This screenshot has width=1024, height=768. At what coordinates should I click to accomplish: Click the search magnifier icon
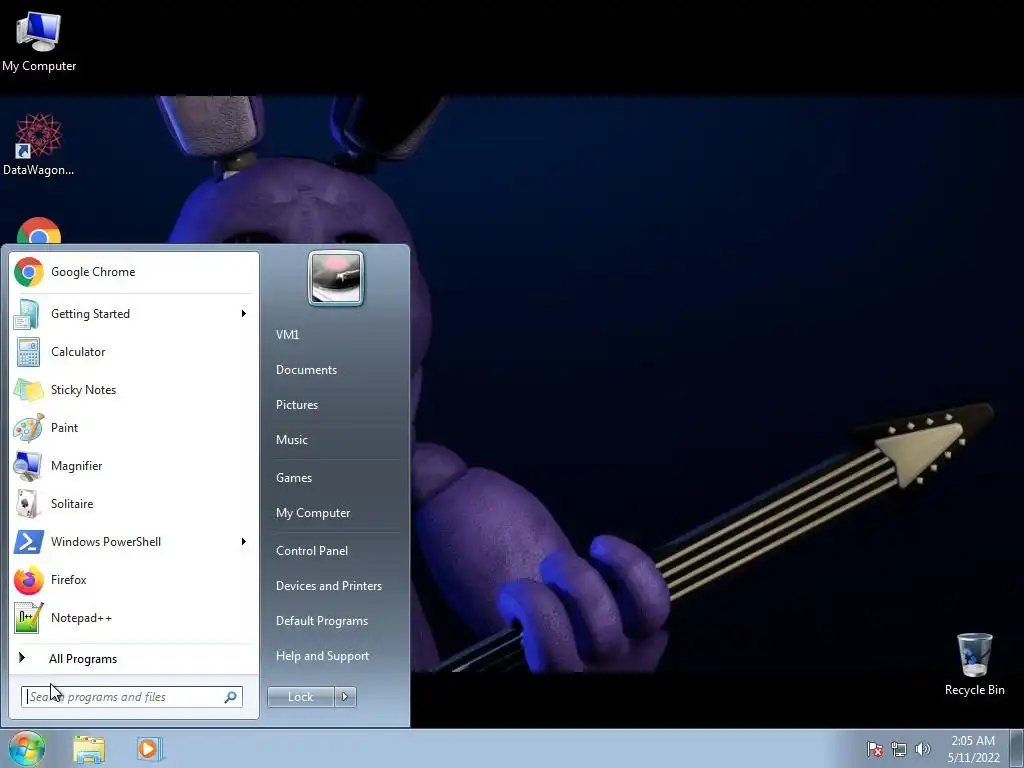pos(231,697)
